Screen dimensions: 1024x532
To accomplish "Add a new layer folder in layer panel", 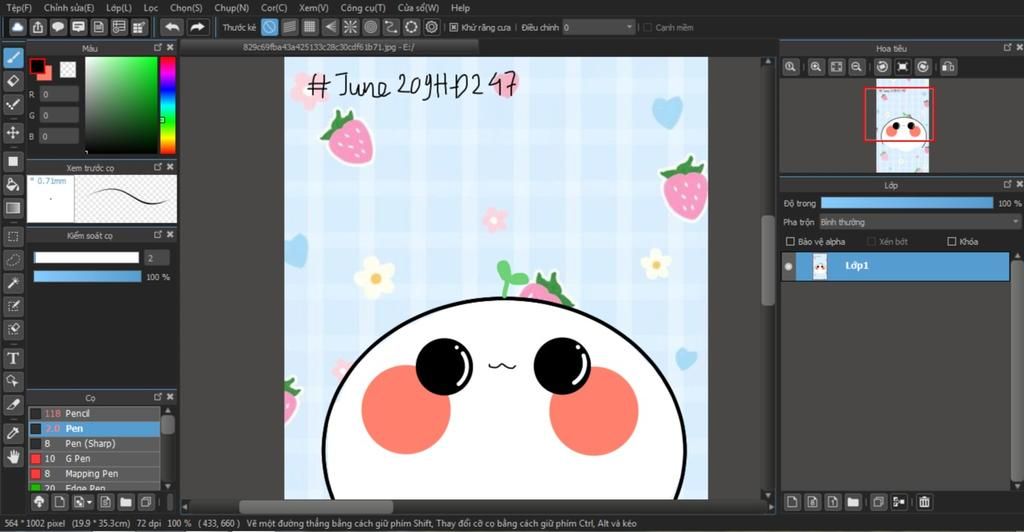I will coord(853,502).
